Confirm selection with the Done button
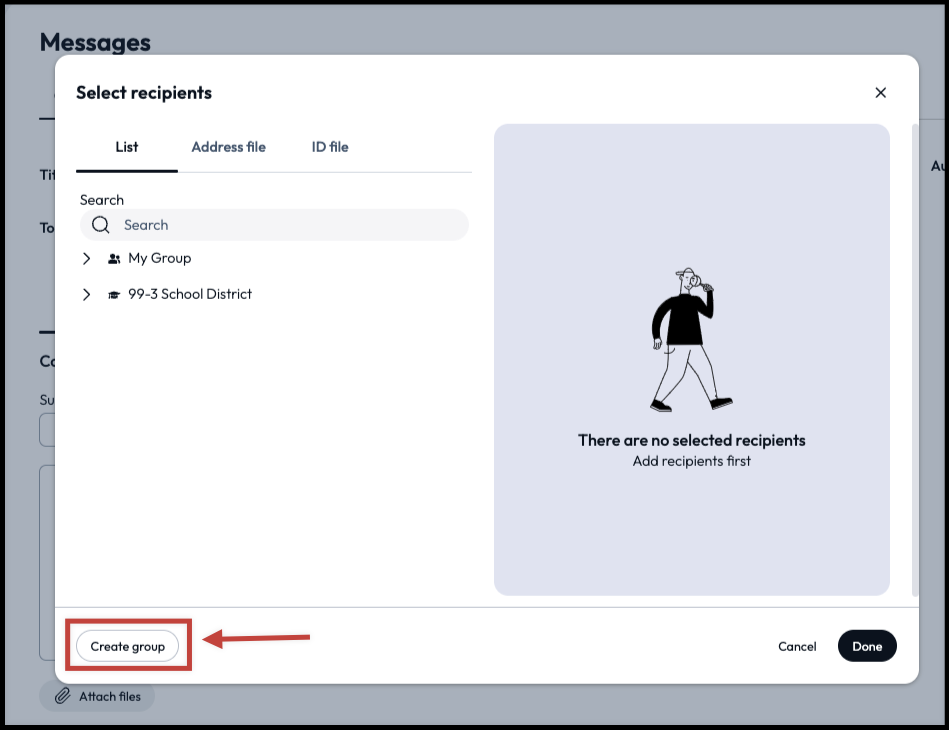The width and height of the screenshot is (949, 730). (866, 646)
